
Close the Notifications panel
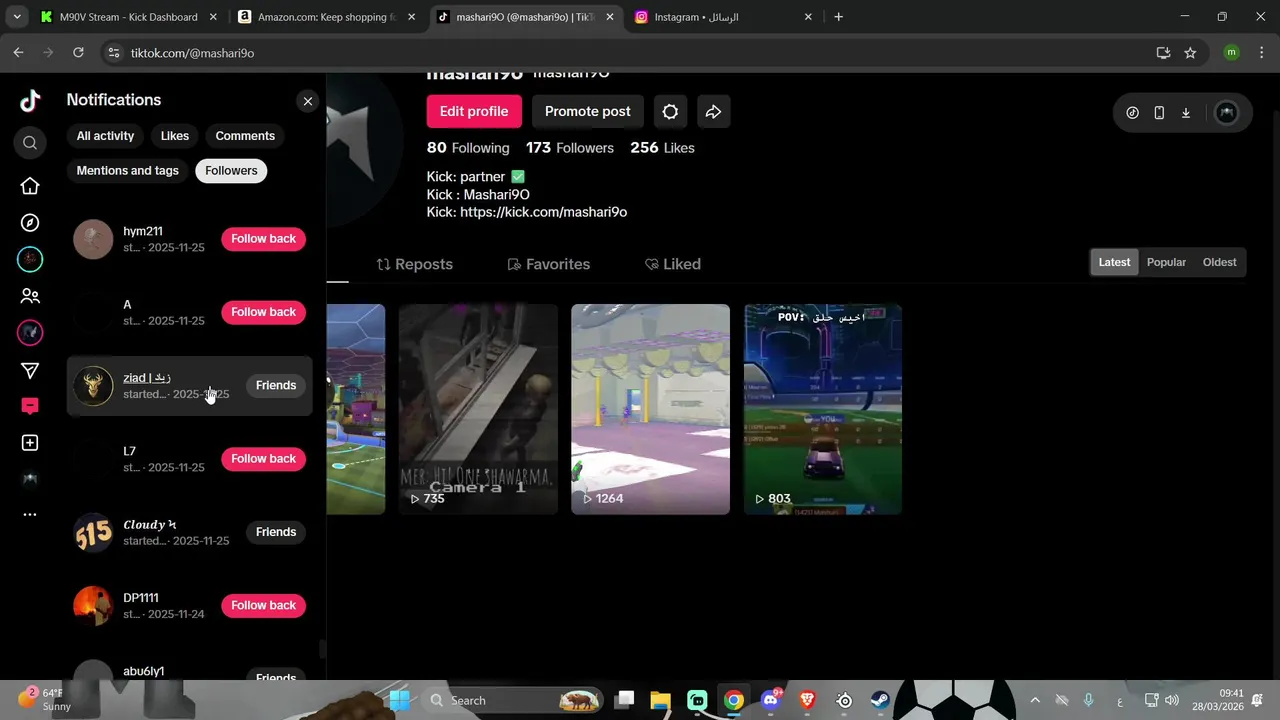pos(308,101)
